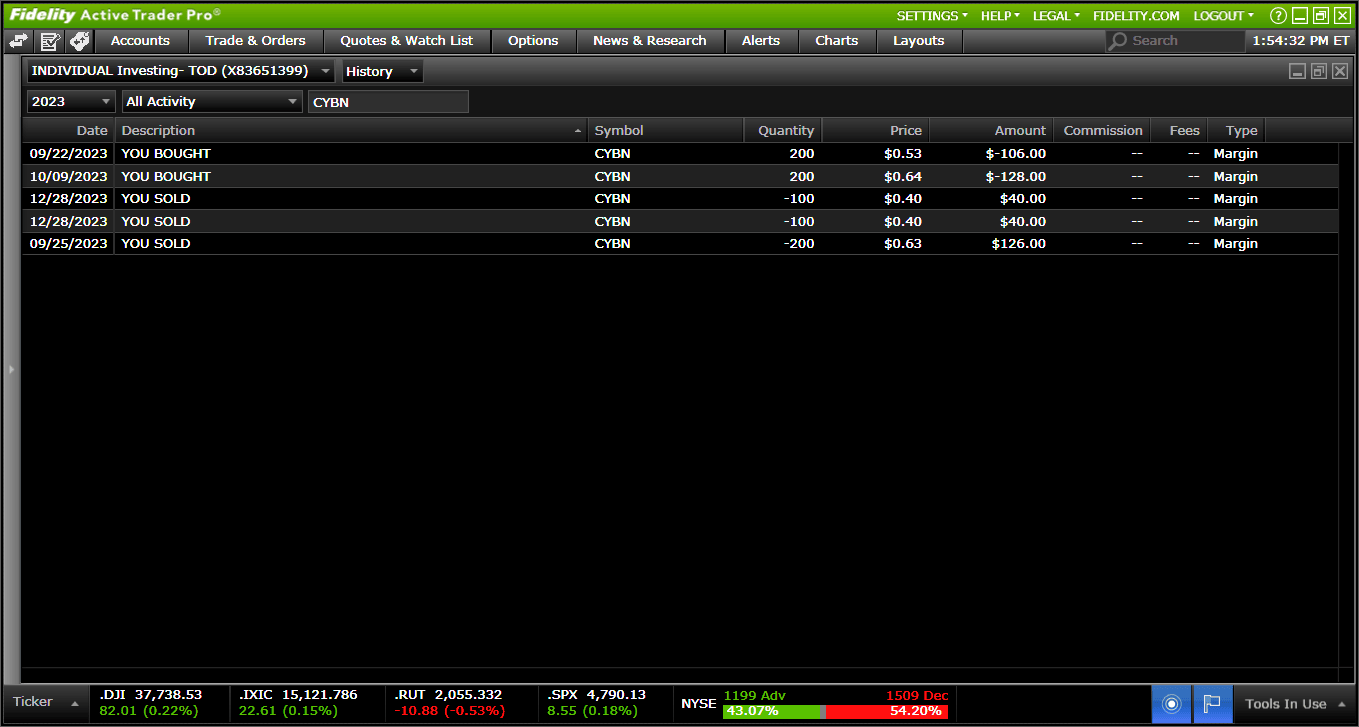Screen dimensions: 1359x727
Task: Open the Layouts menu
Action: [x=919, y=41]
